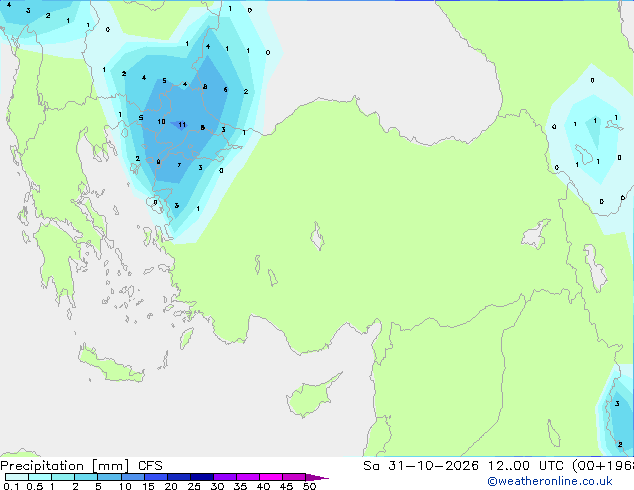Click the purple arrow tip of the legend
Image resolution: width=634 pixels, height=490 pixels.
tap(317, 477)
